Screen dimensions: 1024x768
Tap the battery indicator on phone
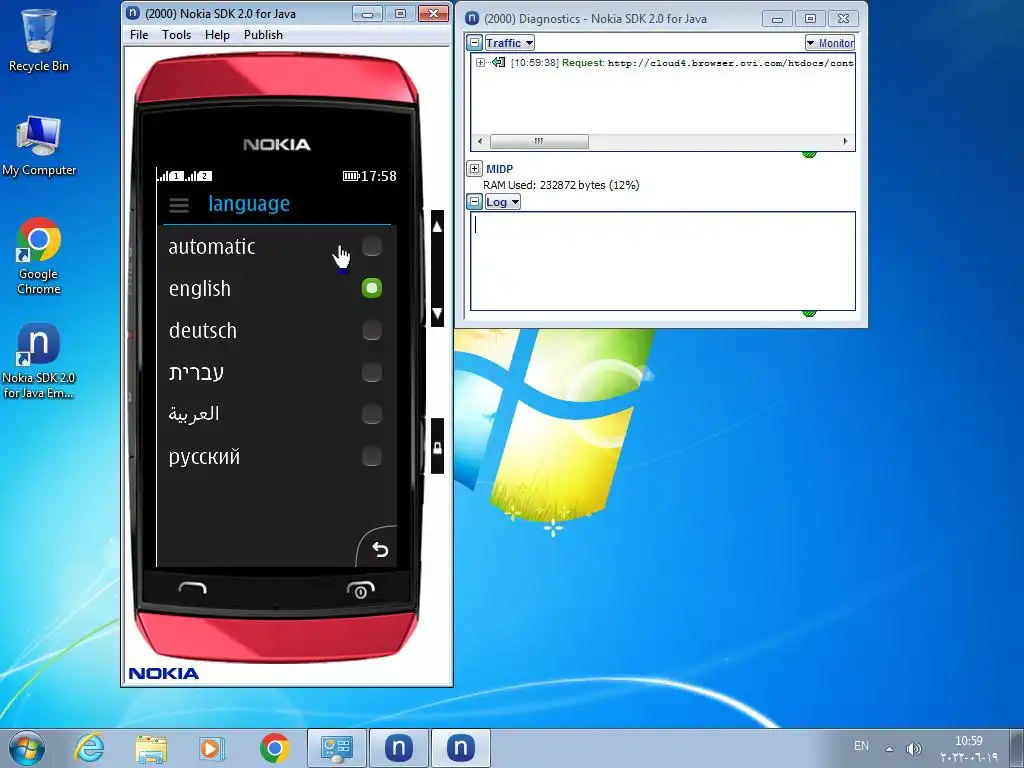tap(351, 176)
